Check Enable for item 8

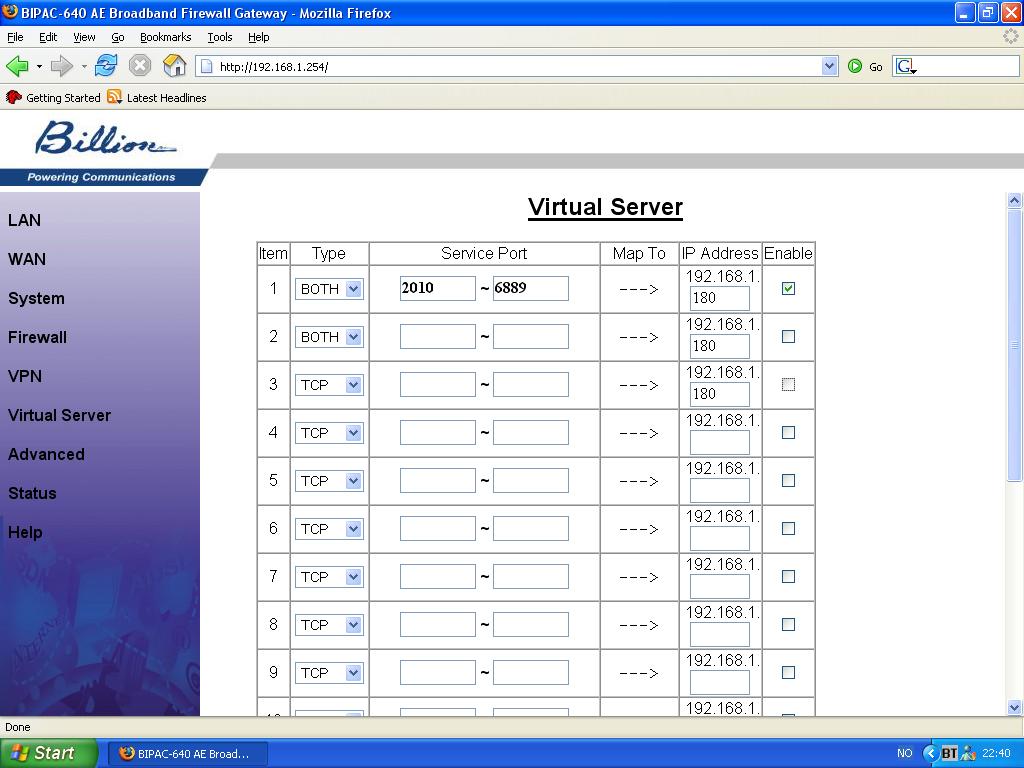point(788,624)
